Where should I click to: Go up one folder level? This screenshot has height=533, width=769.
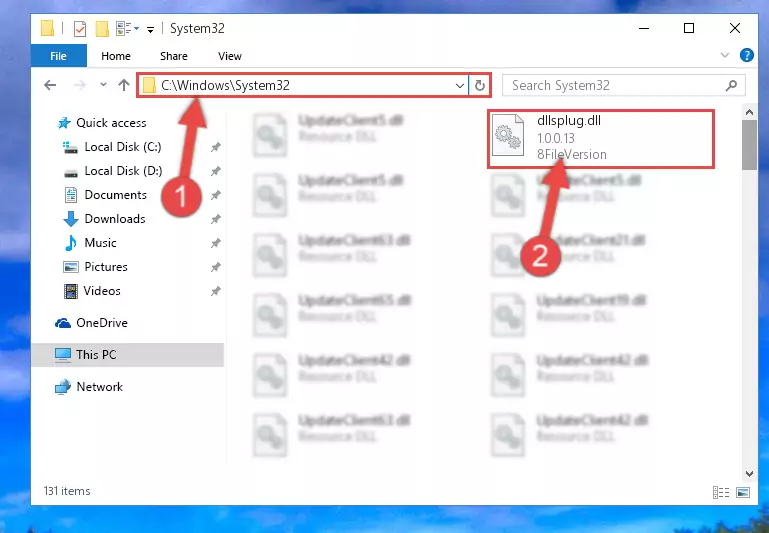pyautogui.click(x=124, y=85)
